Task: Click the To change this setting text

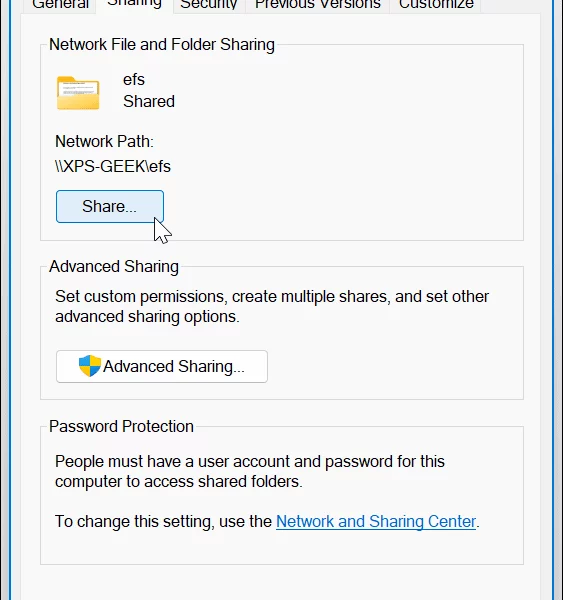Action: pyautogui.click(x=163, y=522)
